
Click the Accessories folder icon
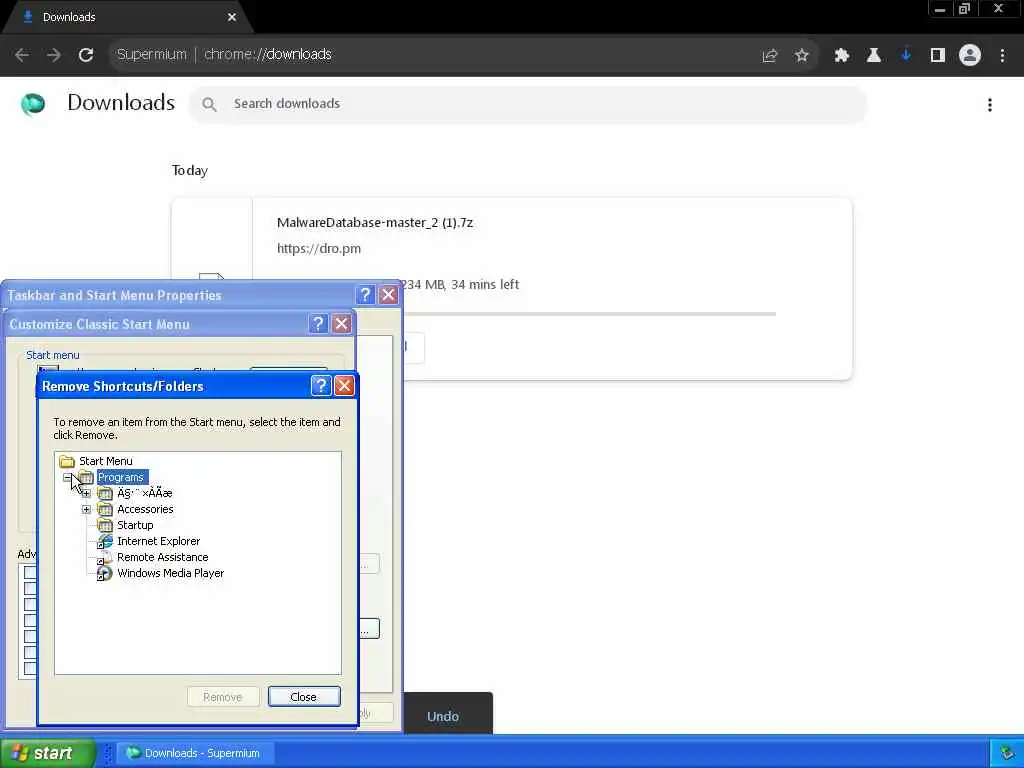(104, 509)
